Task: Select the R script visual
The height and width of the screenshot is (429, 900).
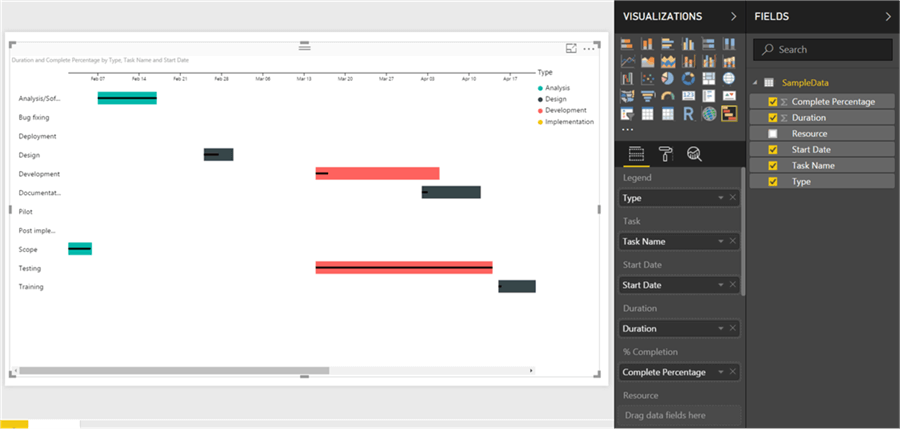Action: click(x=688, y=114)
